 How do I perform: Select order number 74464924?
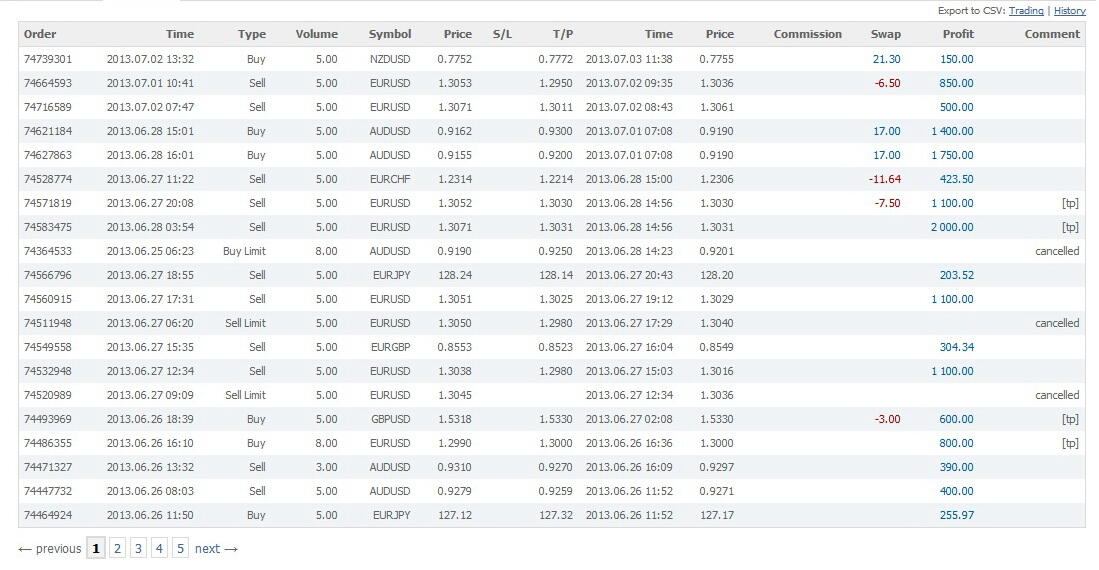coord(48,515)
